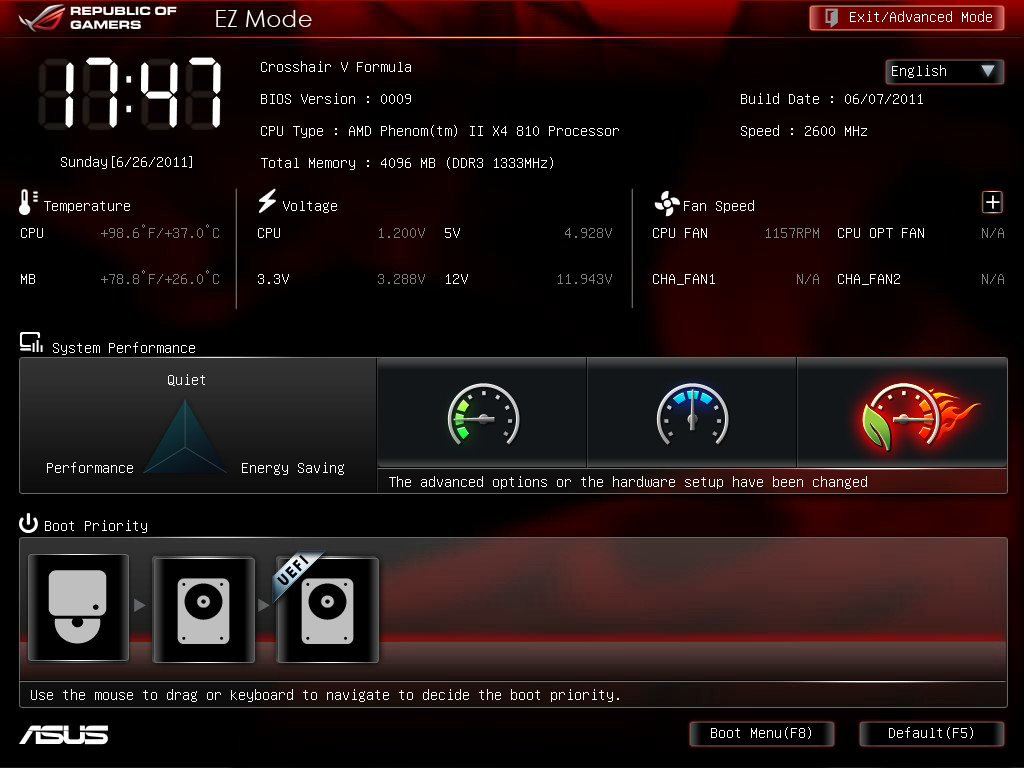Click the CPU voltage value 1.200V
The height and width of the screenshot is (768, 1024).
click(x=401, y=233)
